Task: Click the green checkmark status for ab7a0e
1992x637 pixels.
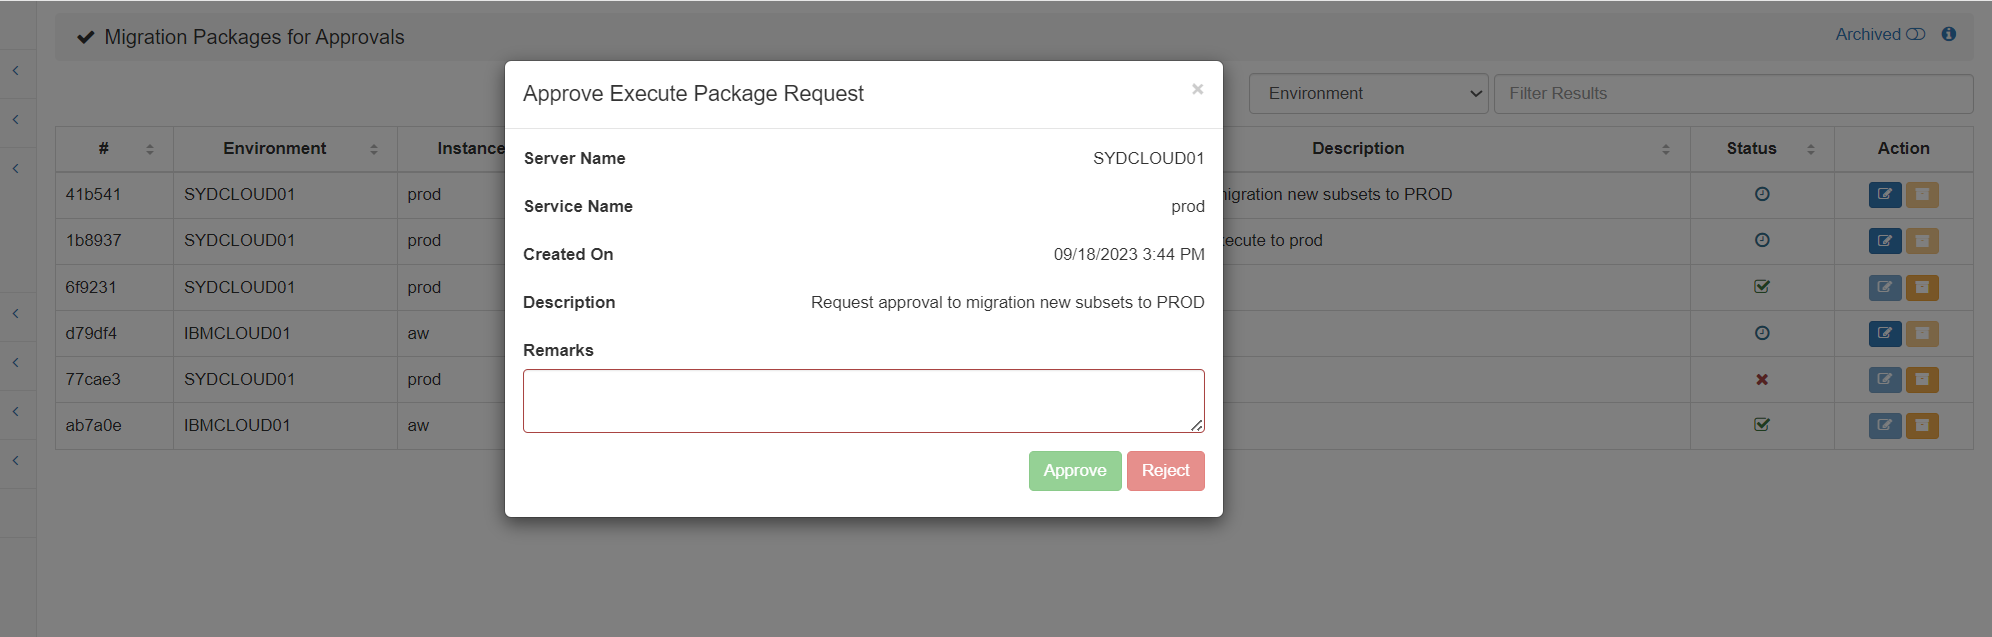Action: point(1761,424)
